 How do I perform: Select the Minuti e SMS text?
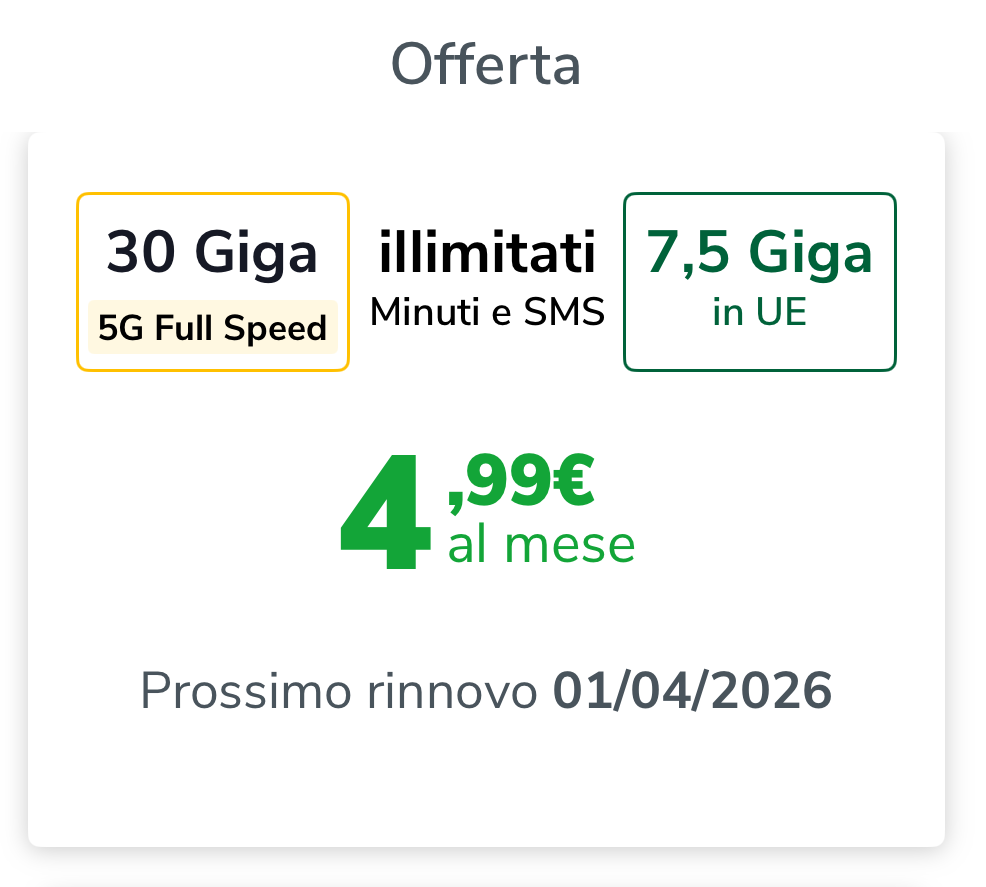pyautogui.click(x=487, y=313)
